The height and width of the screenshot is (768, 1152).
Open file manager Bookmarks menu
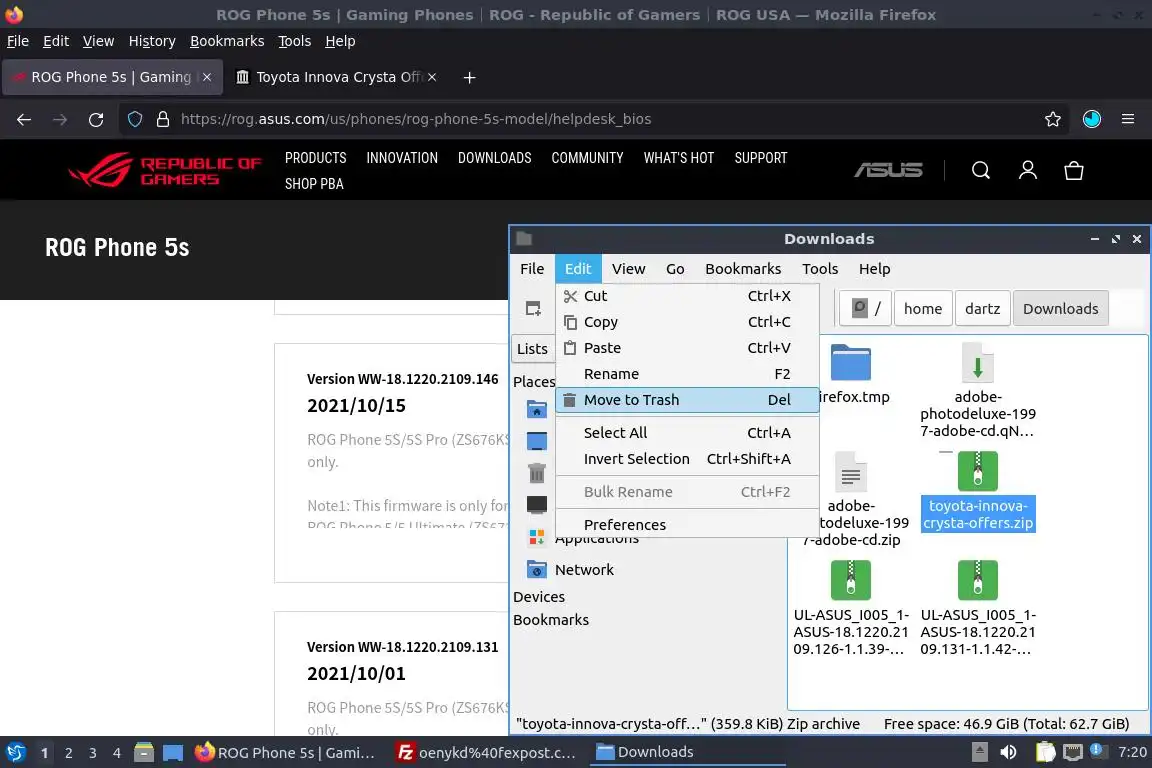(743, 269)
